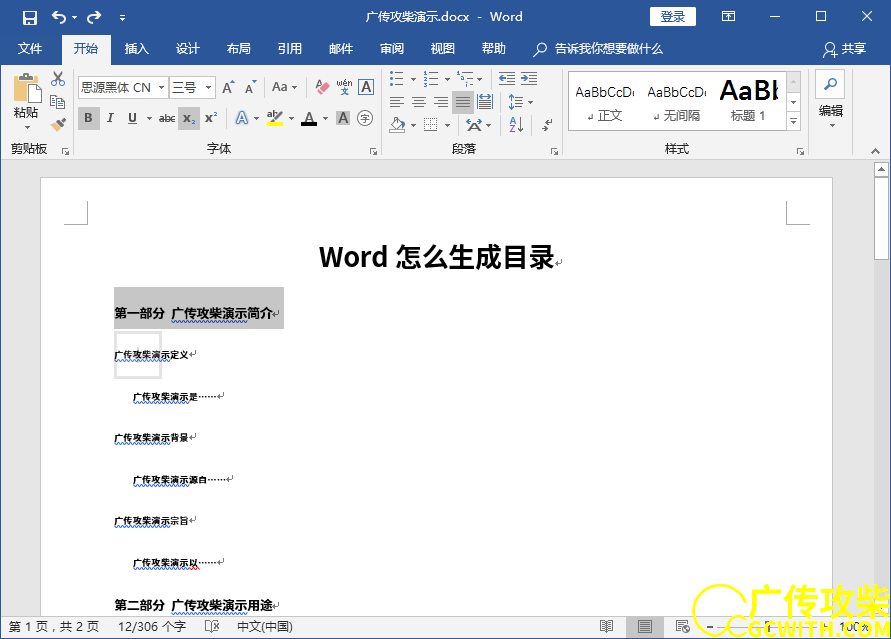Increase paragraph indent
The width and height of the screenshot is (891, 639).
point(529,78)
